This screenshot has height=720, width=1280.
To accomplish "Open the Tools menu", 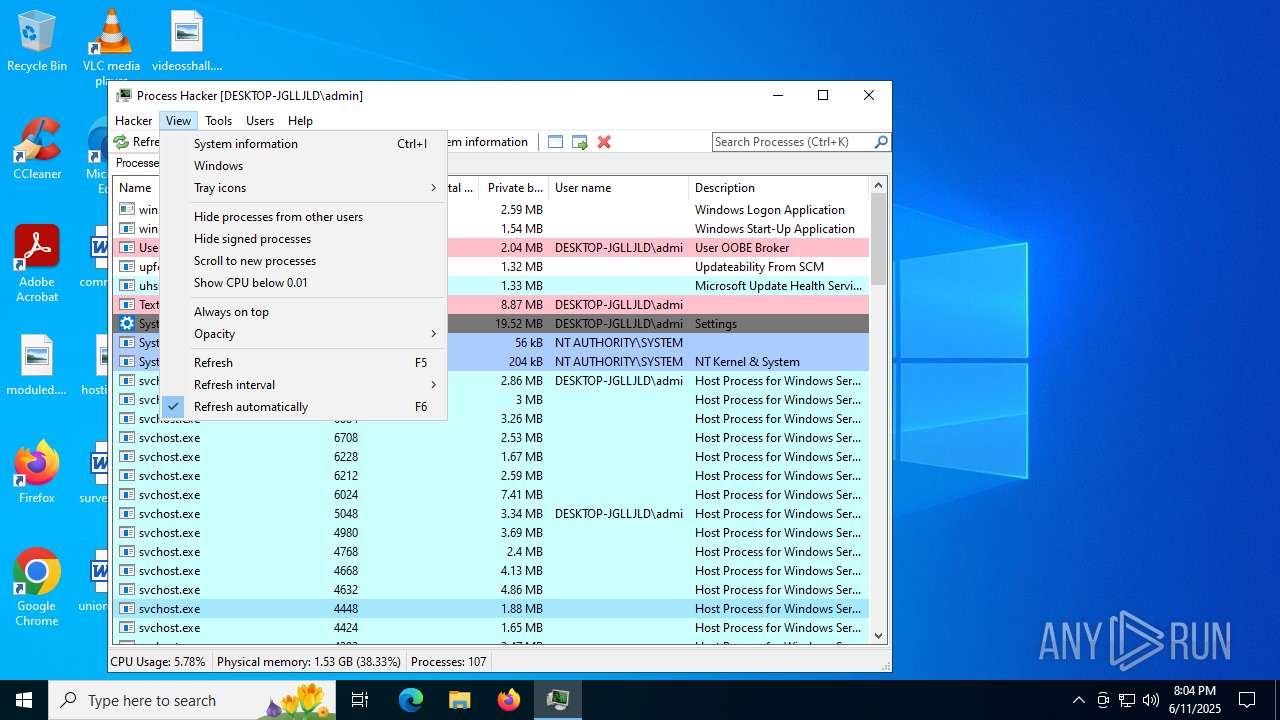I will (x=218, y=121).
